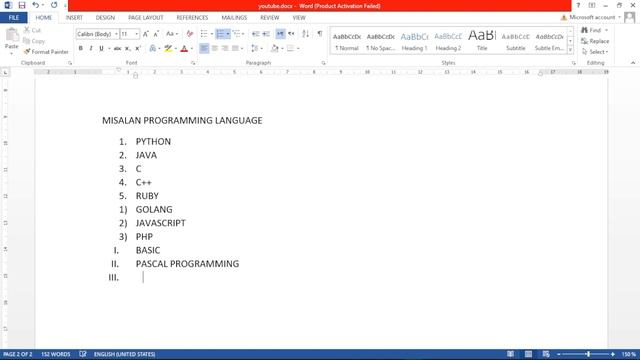Toggle show paragraph marks
Screen dimensions: 640x360
click(x=320, y=34)
